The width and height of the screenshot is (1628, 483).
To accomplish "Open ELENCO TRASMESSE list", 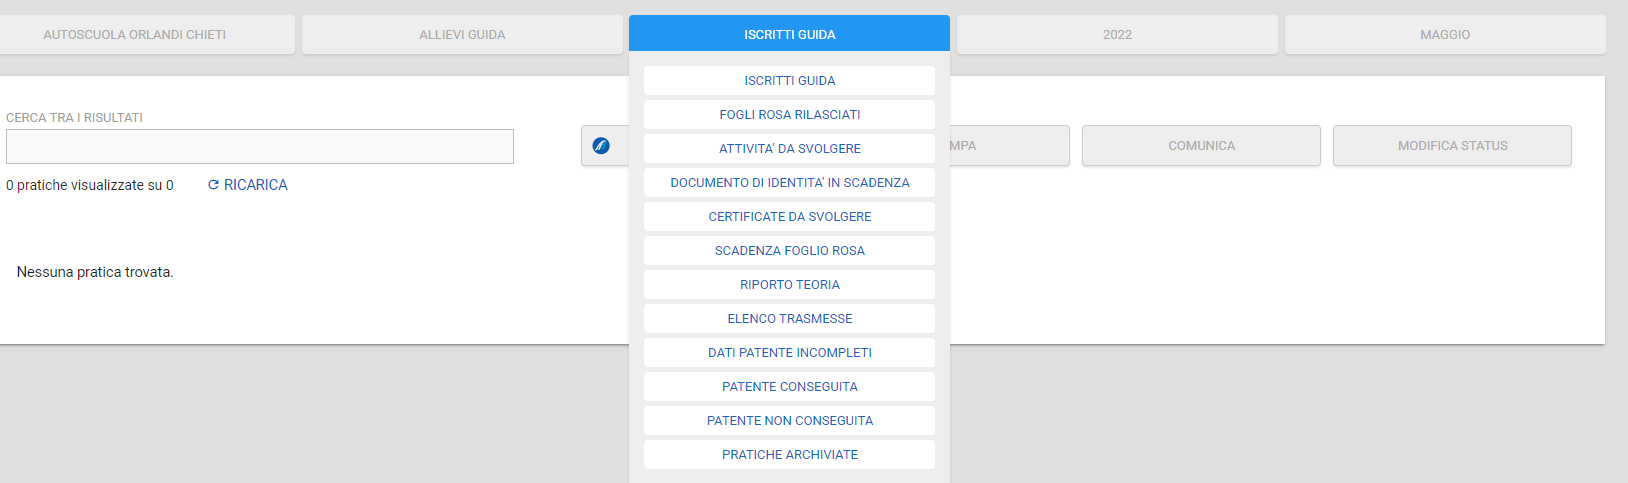I will click(789, 319).
